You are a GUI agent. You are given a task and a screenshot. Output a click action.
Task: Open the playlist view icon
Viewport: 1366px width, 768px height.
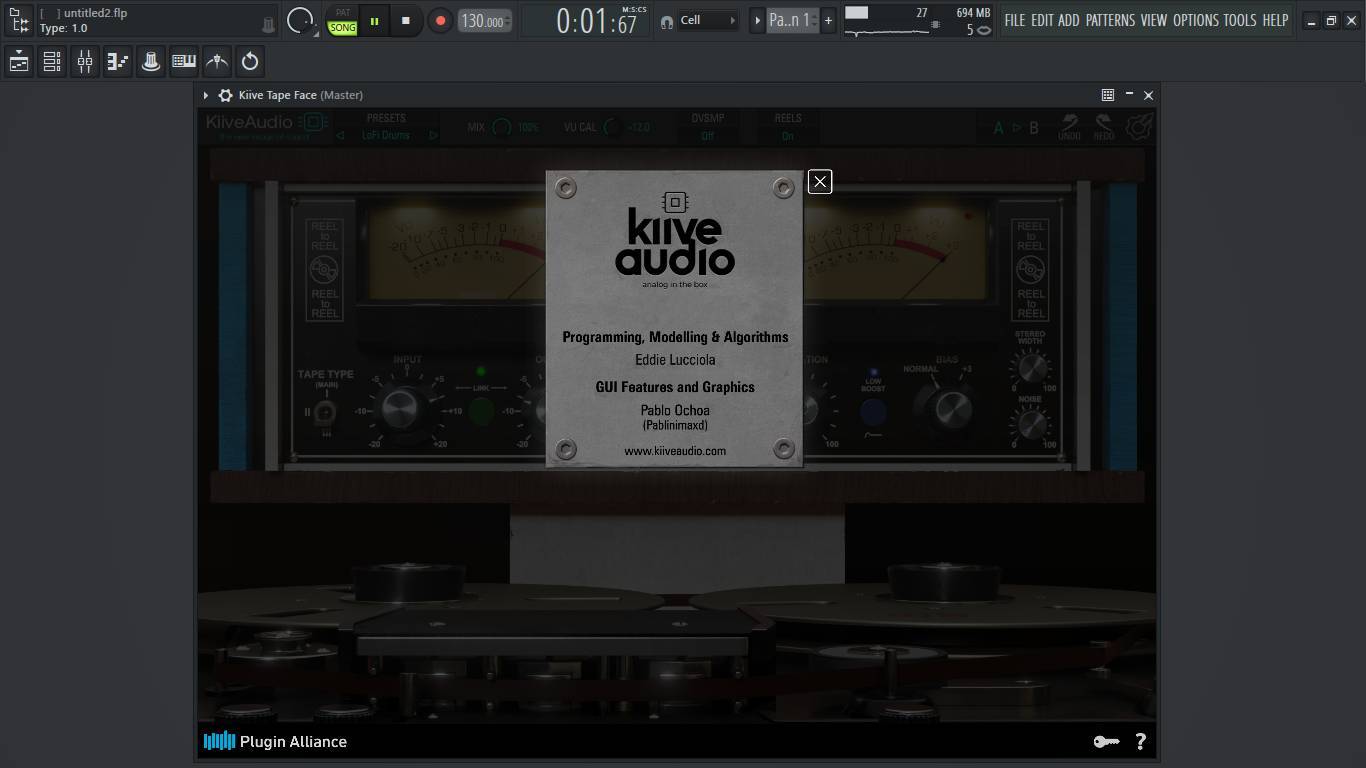tap(19, 61)
